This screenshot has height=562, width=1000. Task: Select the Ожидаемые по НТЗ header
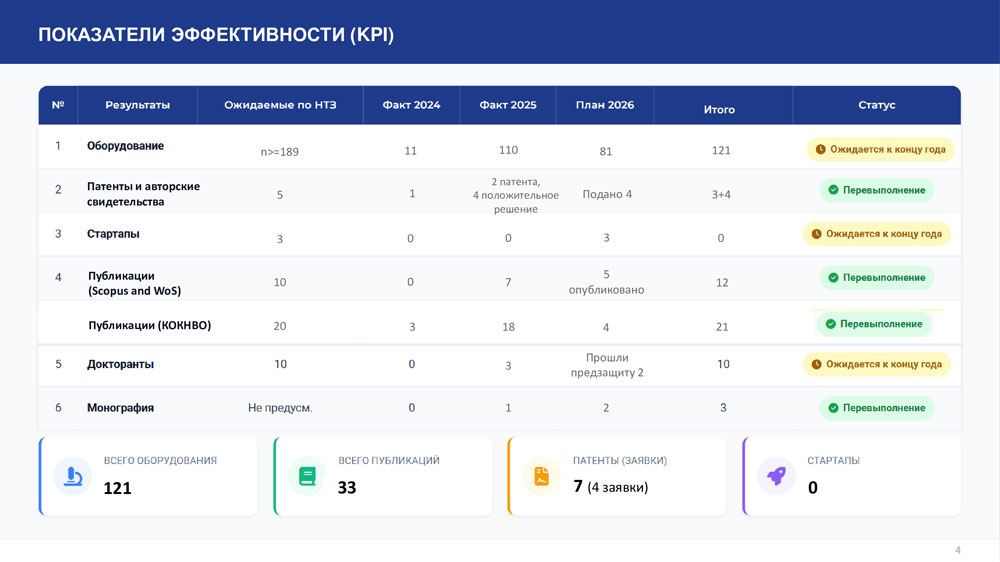pyautogui.click(x=279, y=105)
